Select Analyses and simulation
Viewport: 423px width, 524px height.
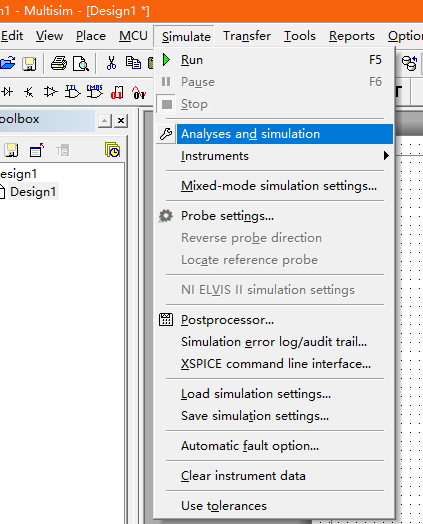click(274, 134)
